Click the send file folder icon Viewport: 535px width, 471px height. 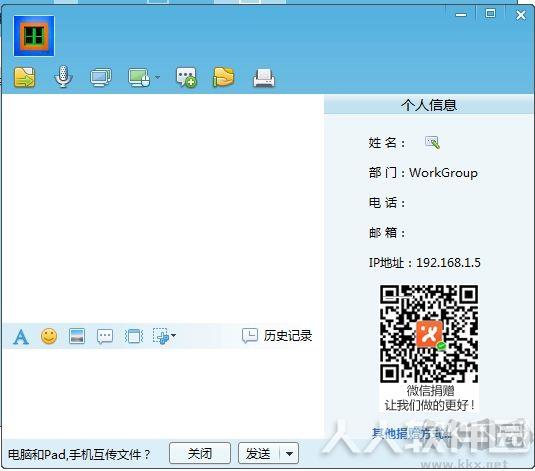click(25, 77)
